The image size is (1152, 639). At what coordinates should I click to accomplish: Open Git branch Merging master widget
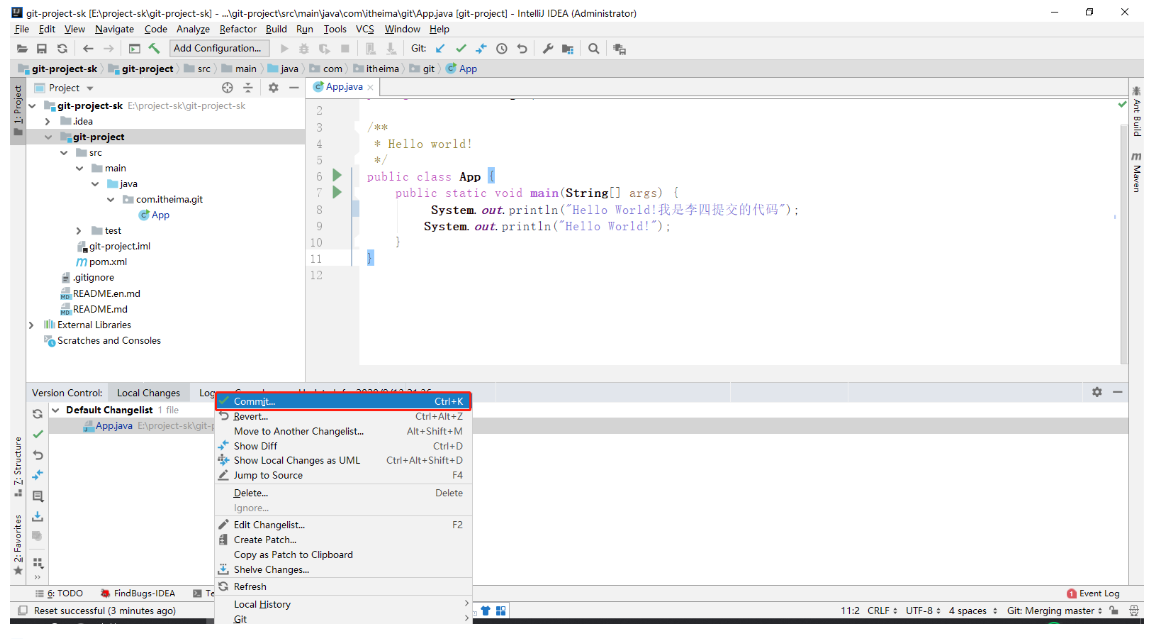tap(1054, 611)
